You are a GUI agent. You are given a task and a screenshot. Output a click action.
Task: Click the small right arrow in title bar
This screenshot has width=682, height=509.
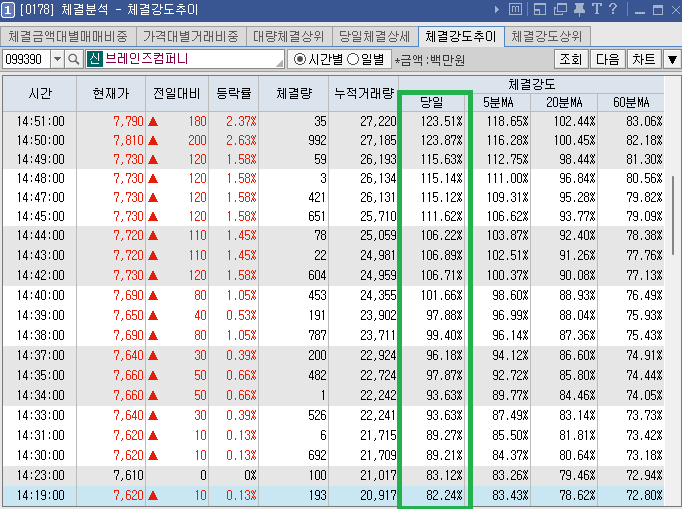(496, 10)
